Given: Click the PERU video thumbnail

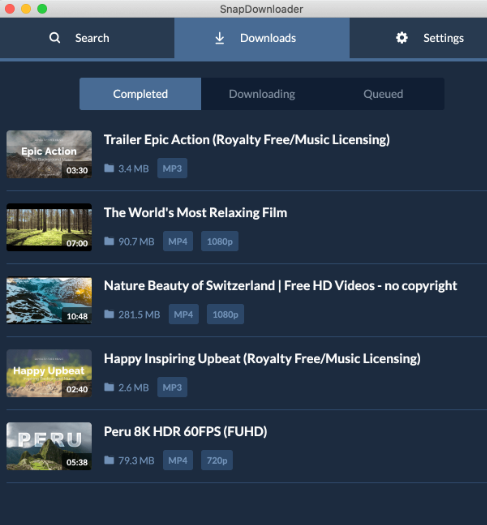Looking at the screenshot, I should click(49, 446).
